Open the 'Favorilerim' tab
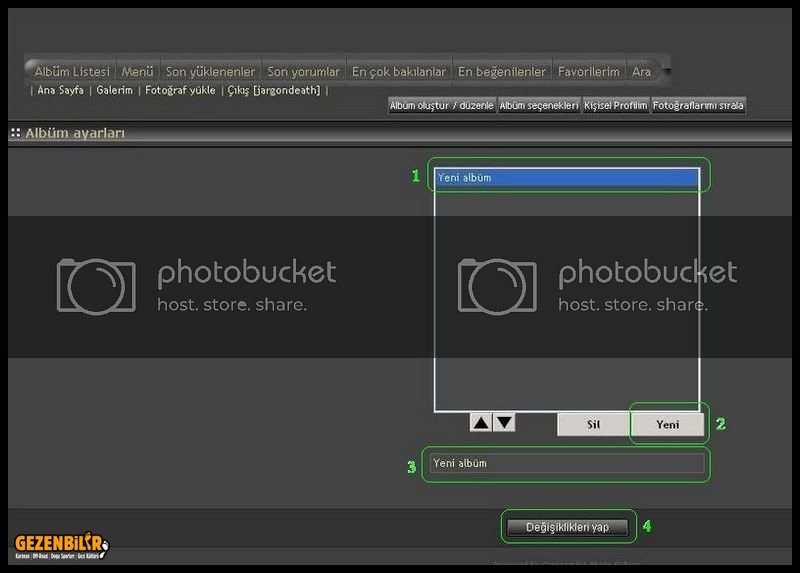This screenshot has width=800, height=573. (x=589, y=72)
